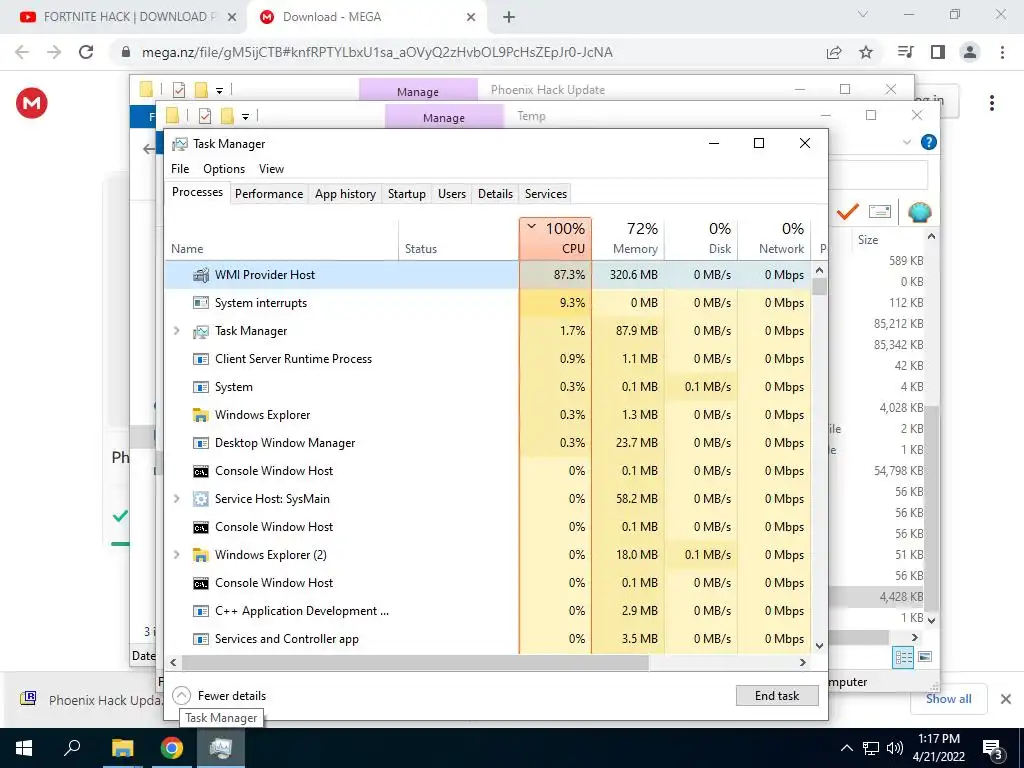
Task: Open taskbar search magnifier
Action: [x=72, y=748]
